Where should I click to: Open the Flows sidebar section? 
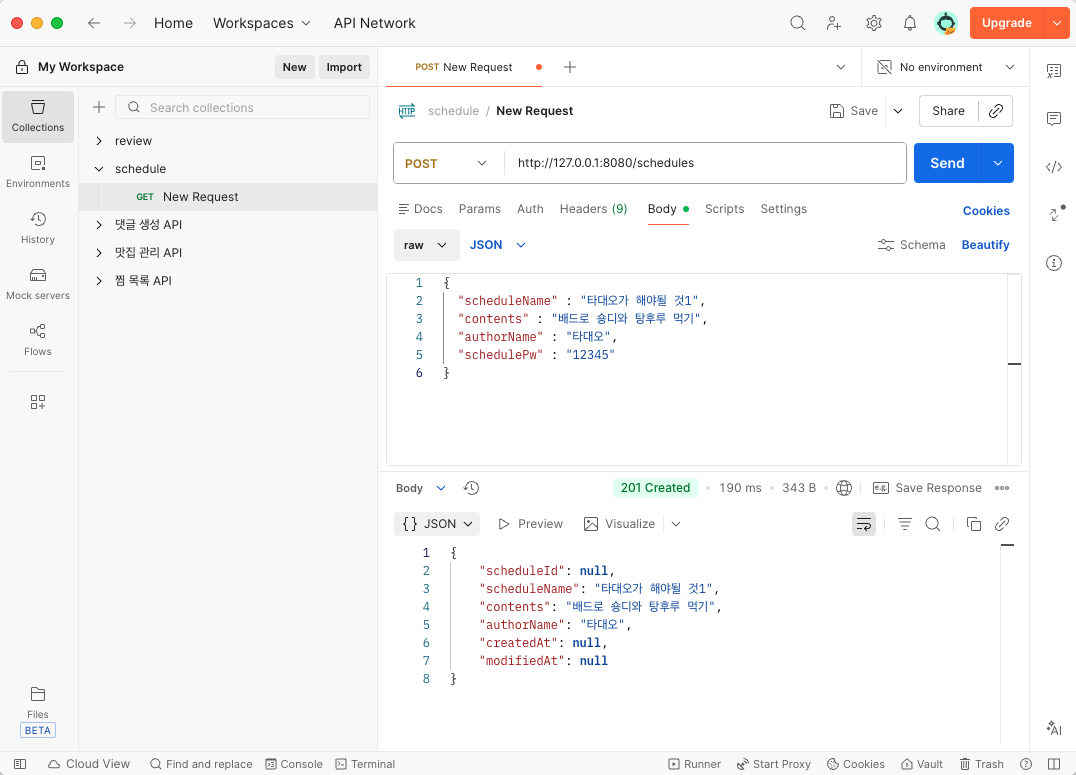(38, 340)
